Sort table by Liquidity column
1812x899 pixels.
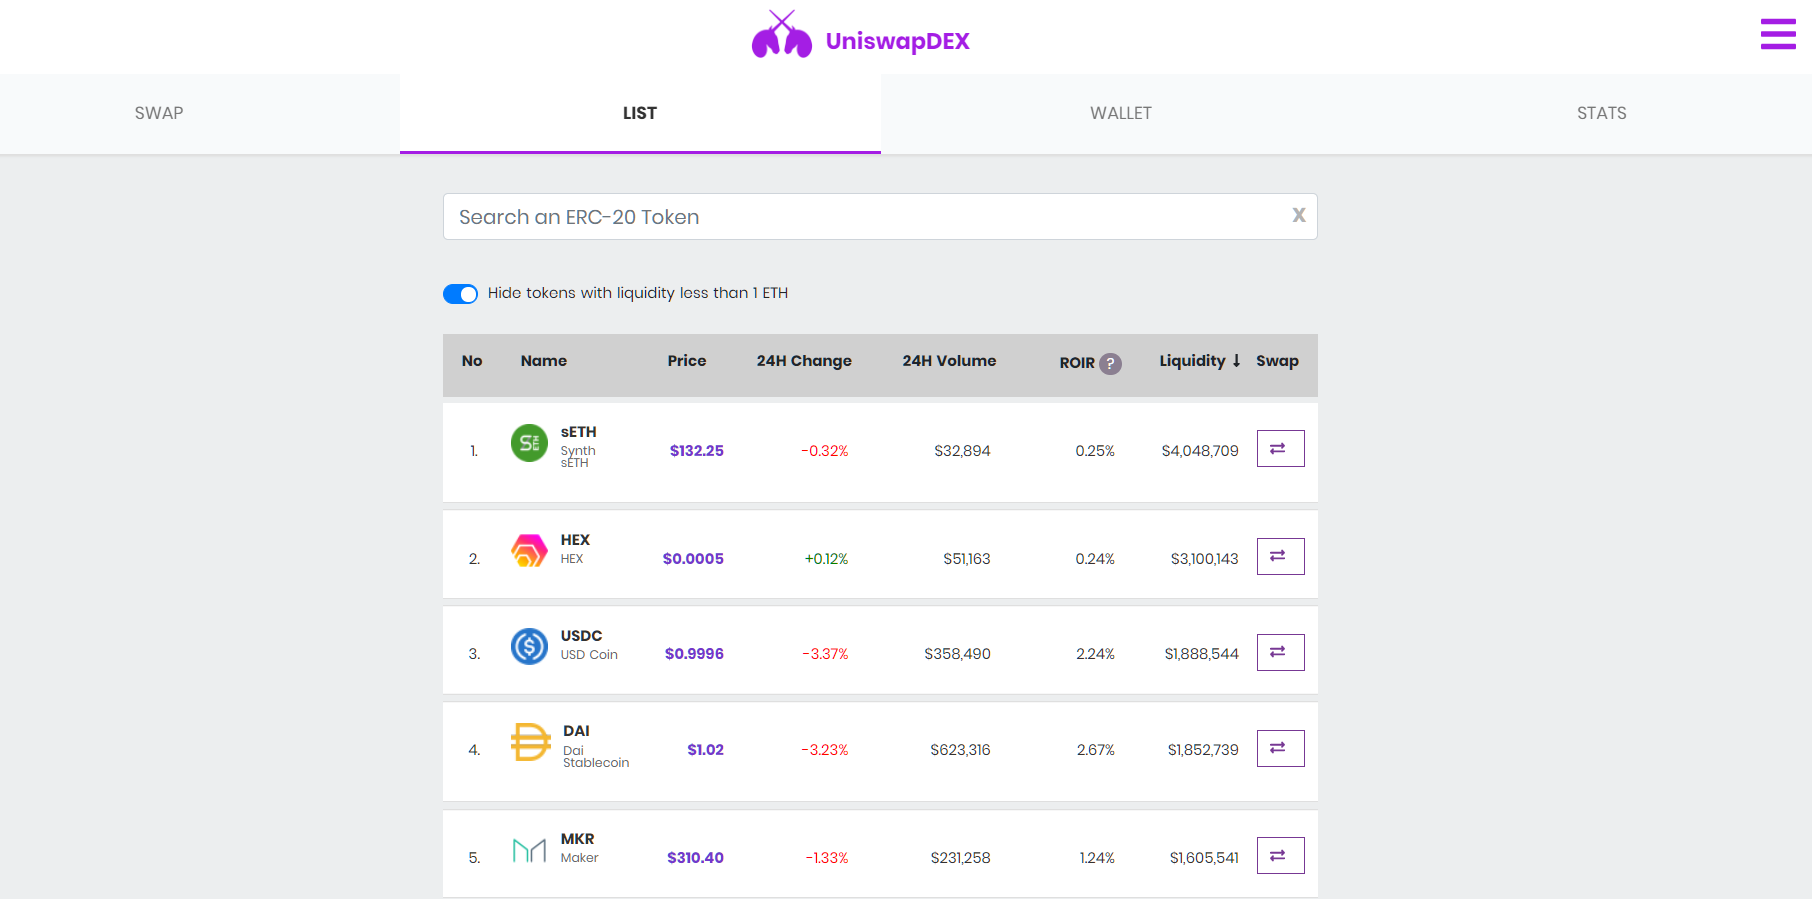point(1198,361)
